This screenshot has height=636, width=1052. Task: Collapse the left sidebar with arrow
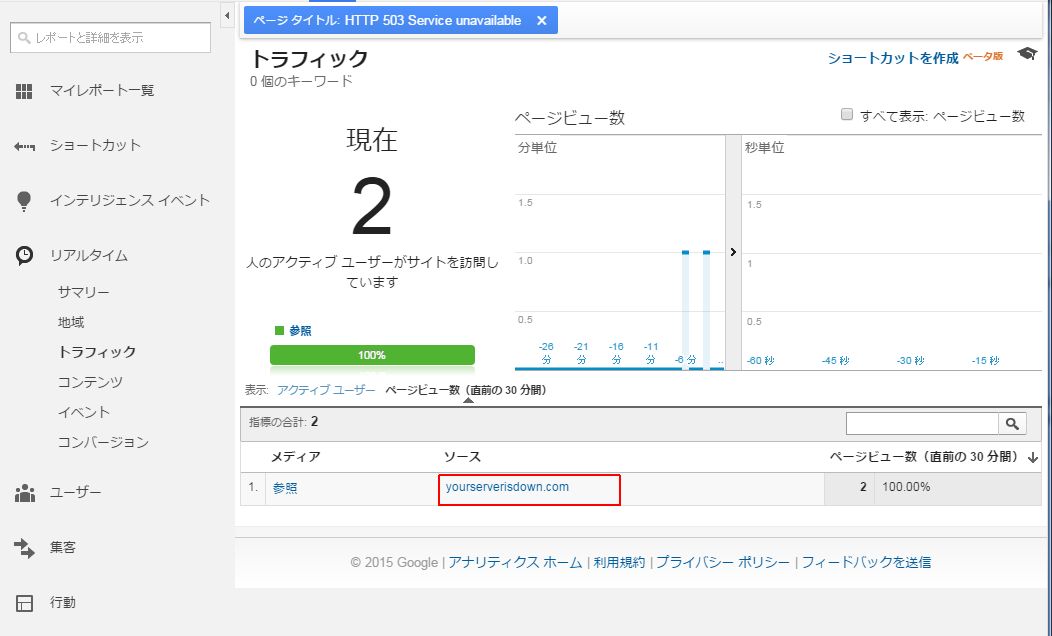227,15
